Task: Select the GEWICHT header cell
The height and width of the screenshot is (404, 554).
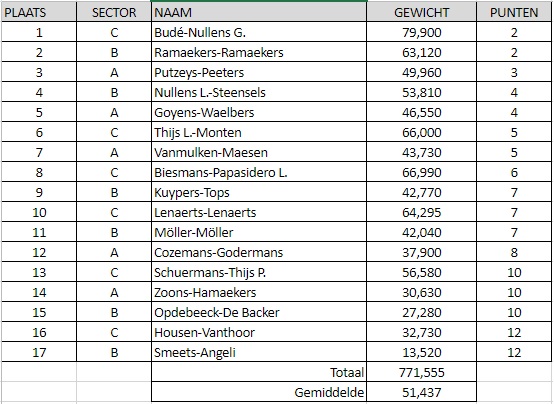Action: 422,12
